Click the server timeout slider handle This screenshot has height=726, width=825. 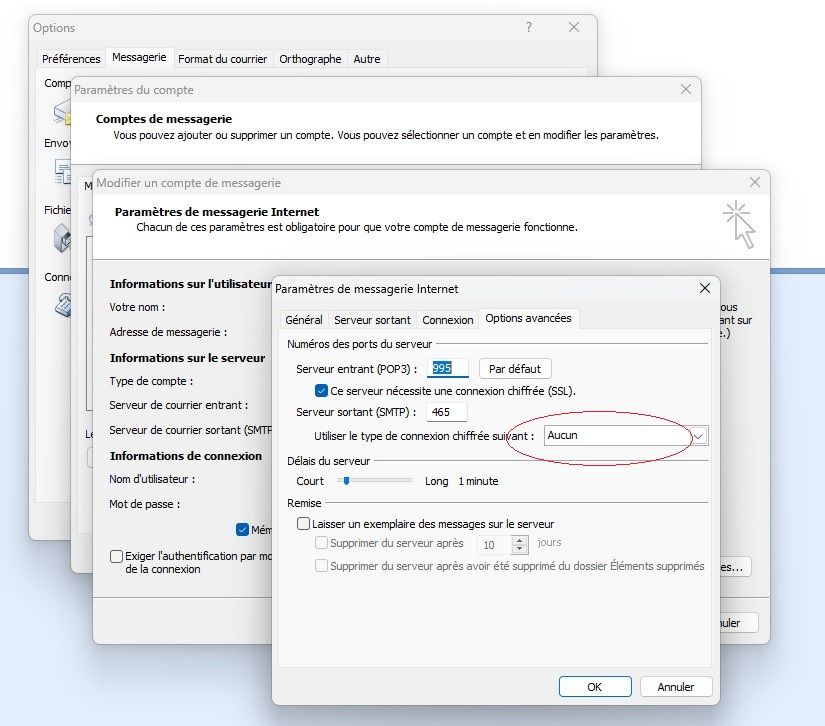coord(346,480)
